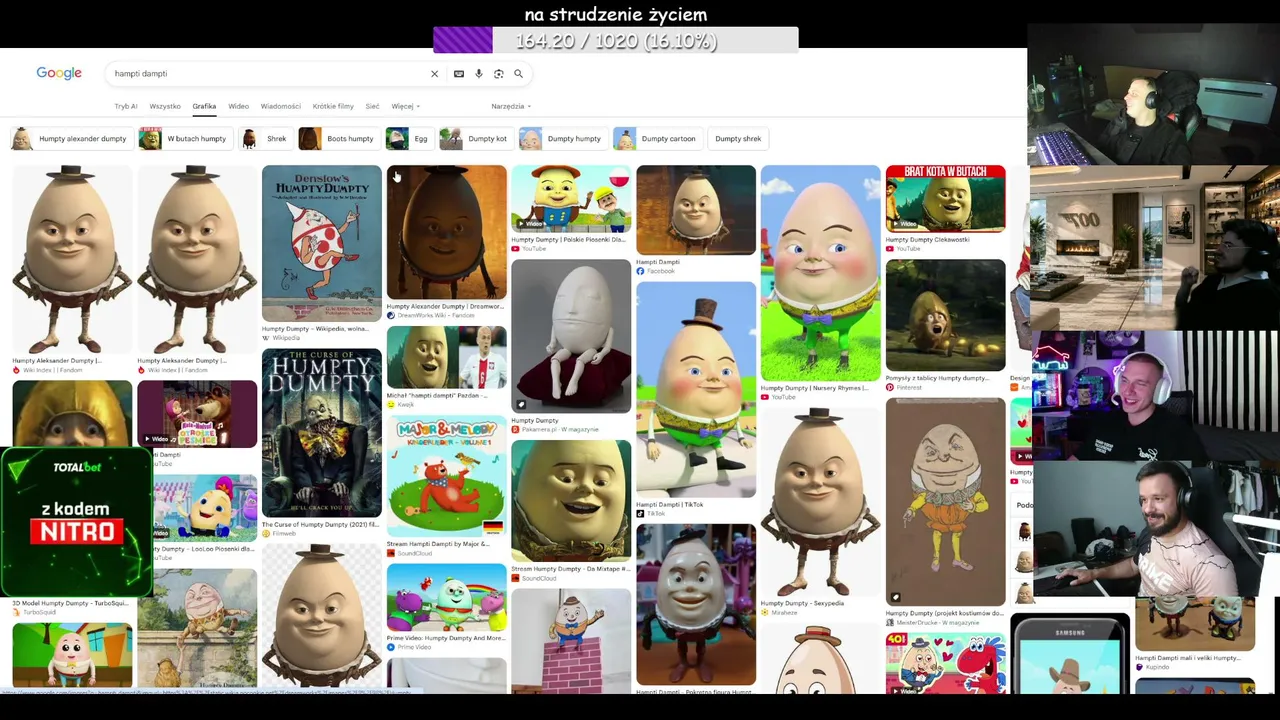Open the Prime Video Humpty Dumpty image
Screen dimensions: 1280x720
(446, 598)
